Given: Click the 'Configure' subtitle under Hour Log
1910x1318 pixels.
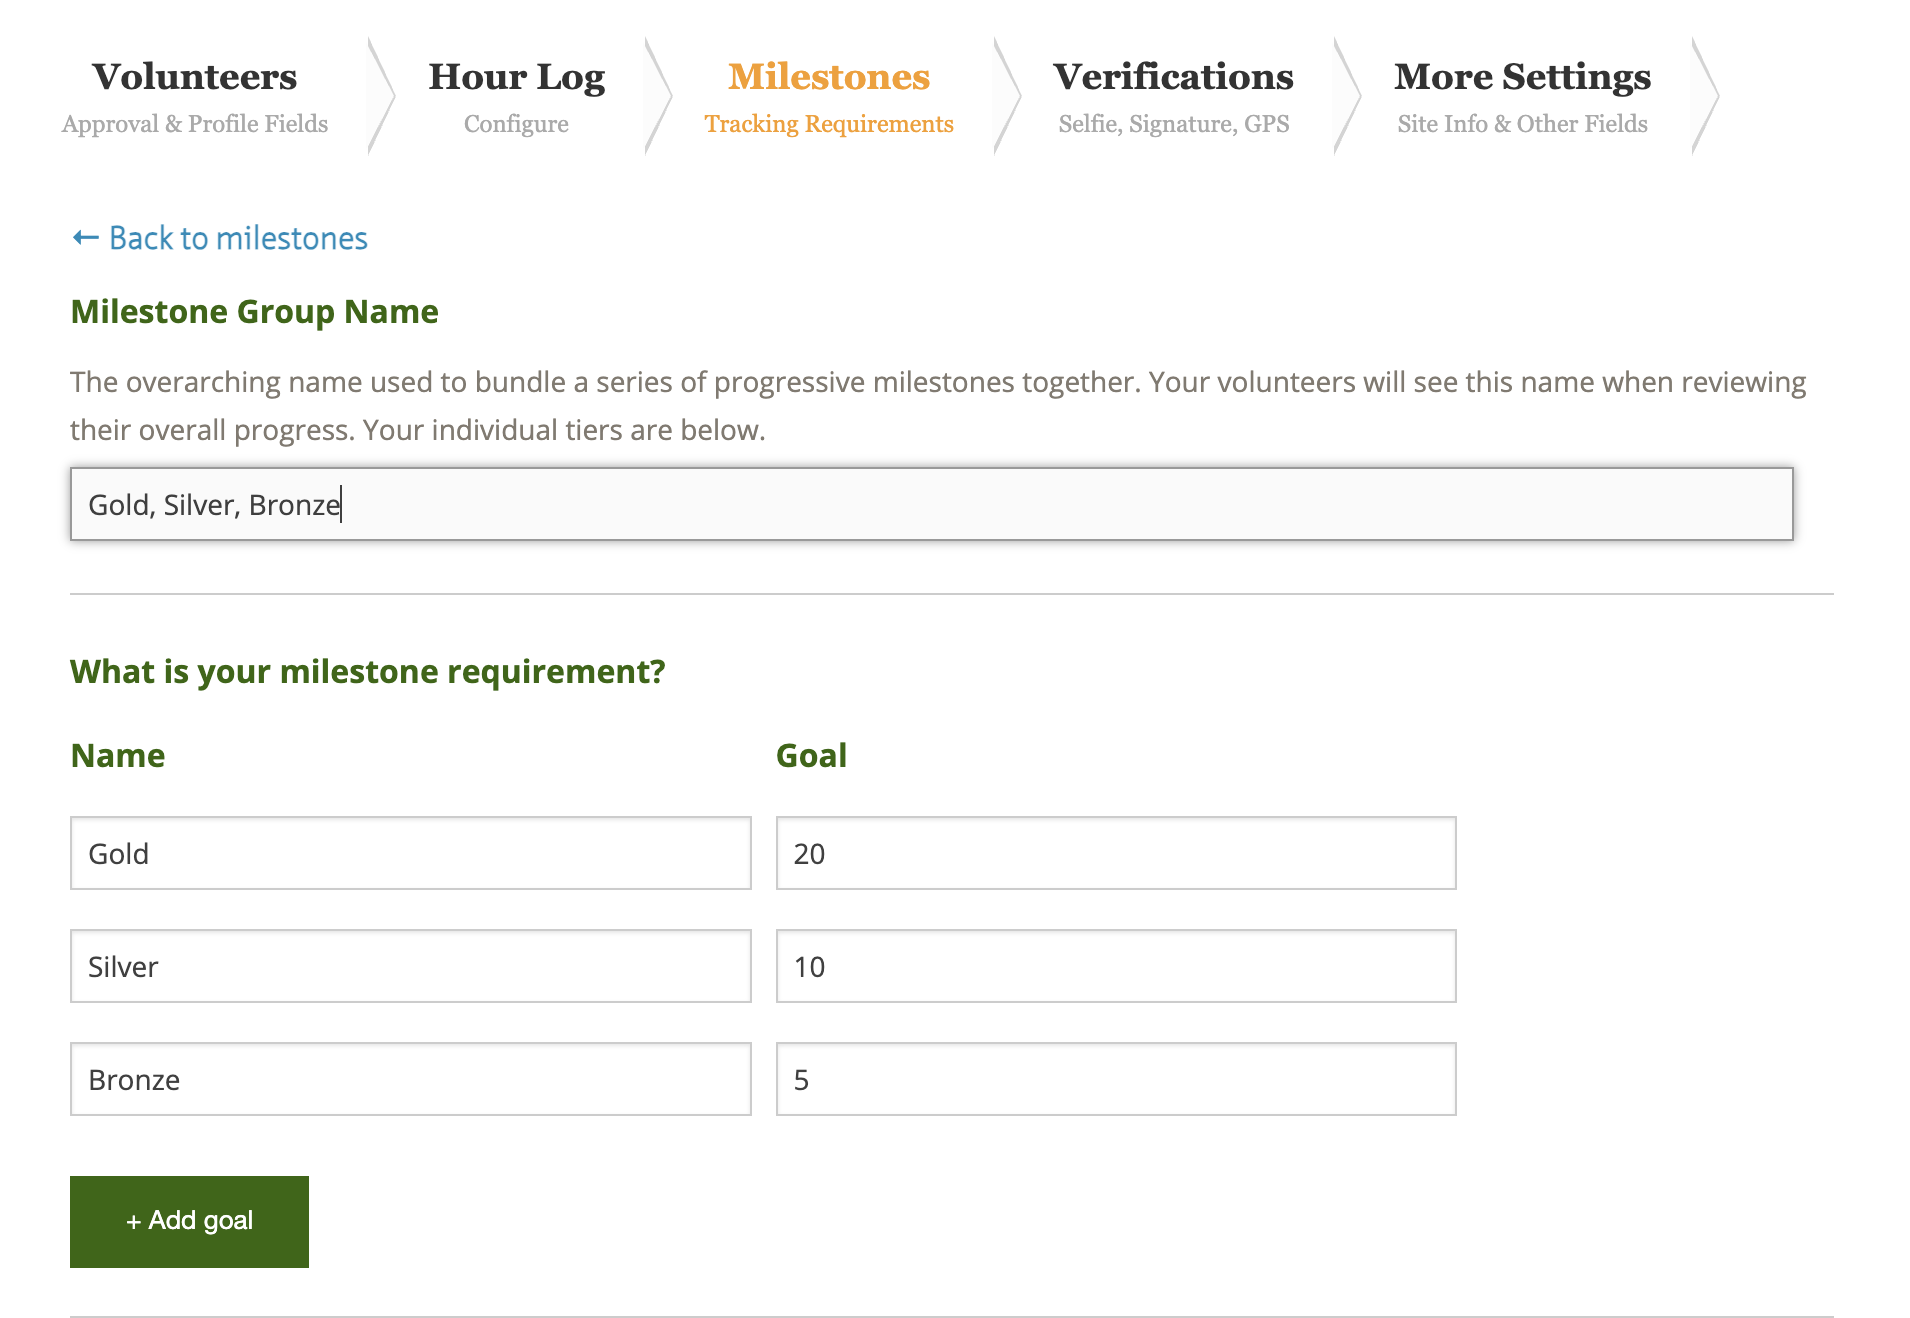Looking at the screenshot, I should tap(516, 124).
